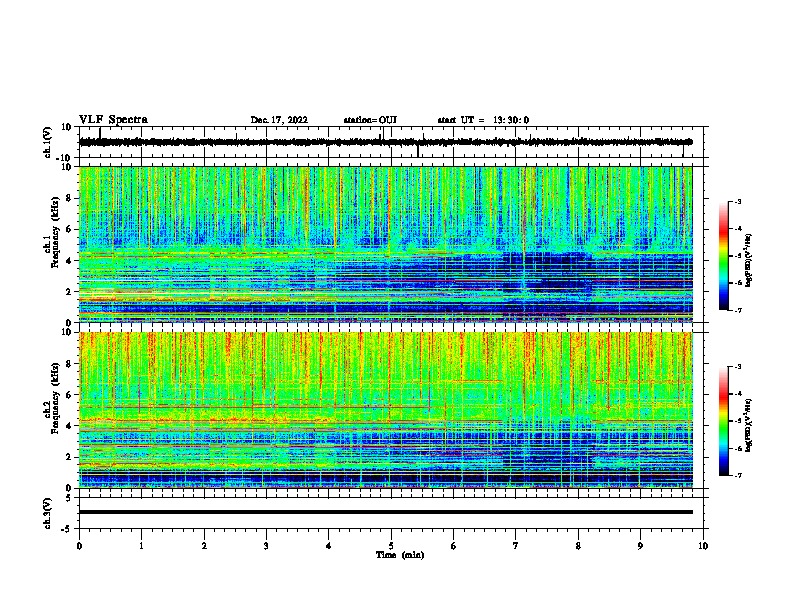Click time axis tick label "3"

click(x=266, y=546)
